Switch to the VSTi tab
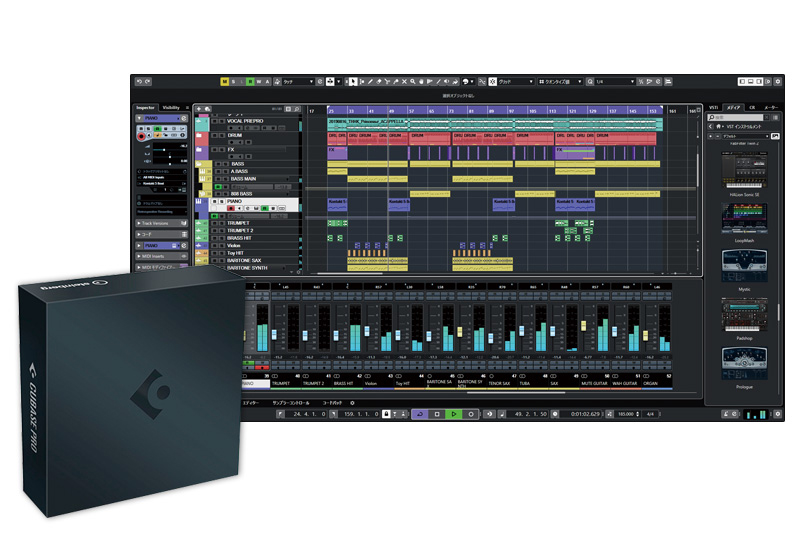The width and height of the screenshot is (800, 533). click(x=714, y=107)
